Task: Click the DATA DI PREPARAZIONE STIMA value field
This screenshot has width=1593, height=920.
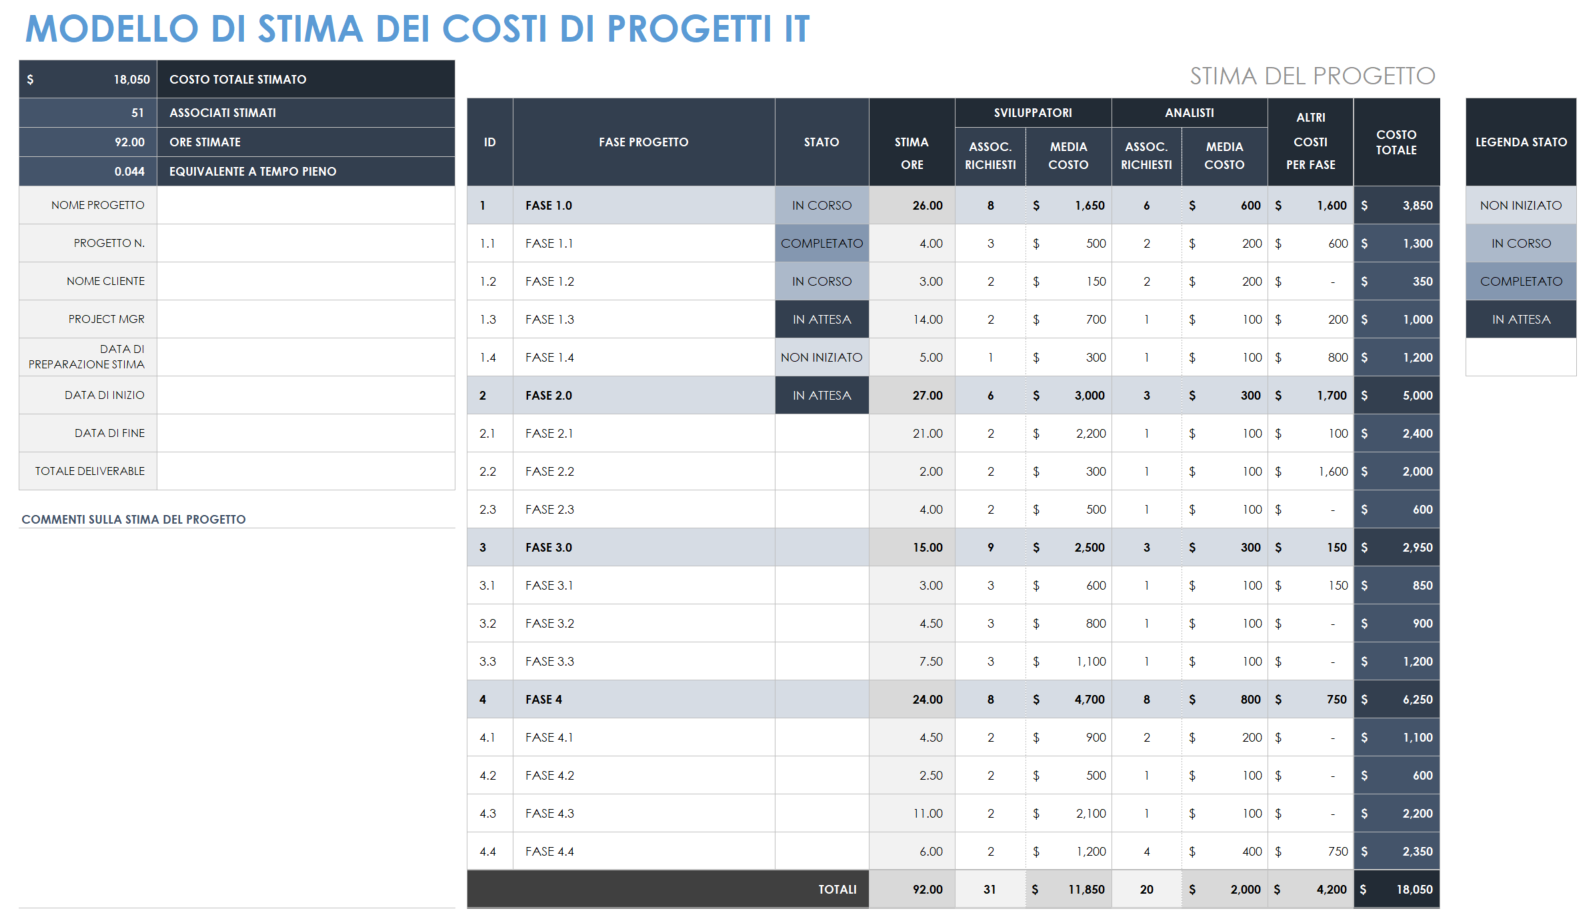Action: point(306,357)
